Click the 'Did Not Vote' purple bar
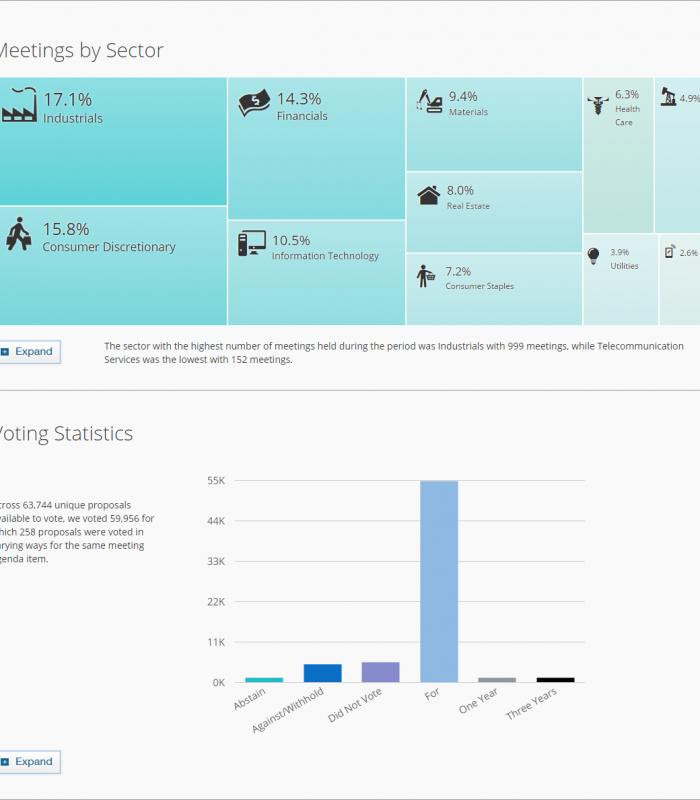 [380, 672]
